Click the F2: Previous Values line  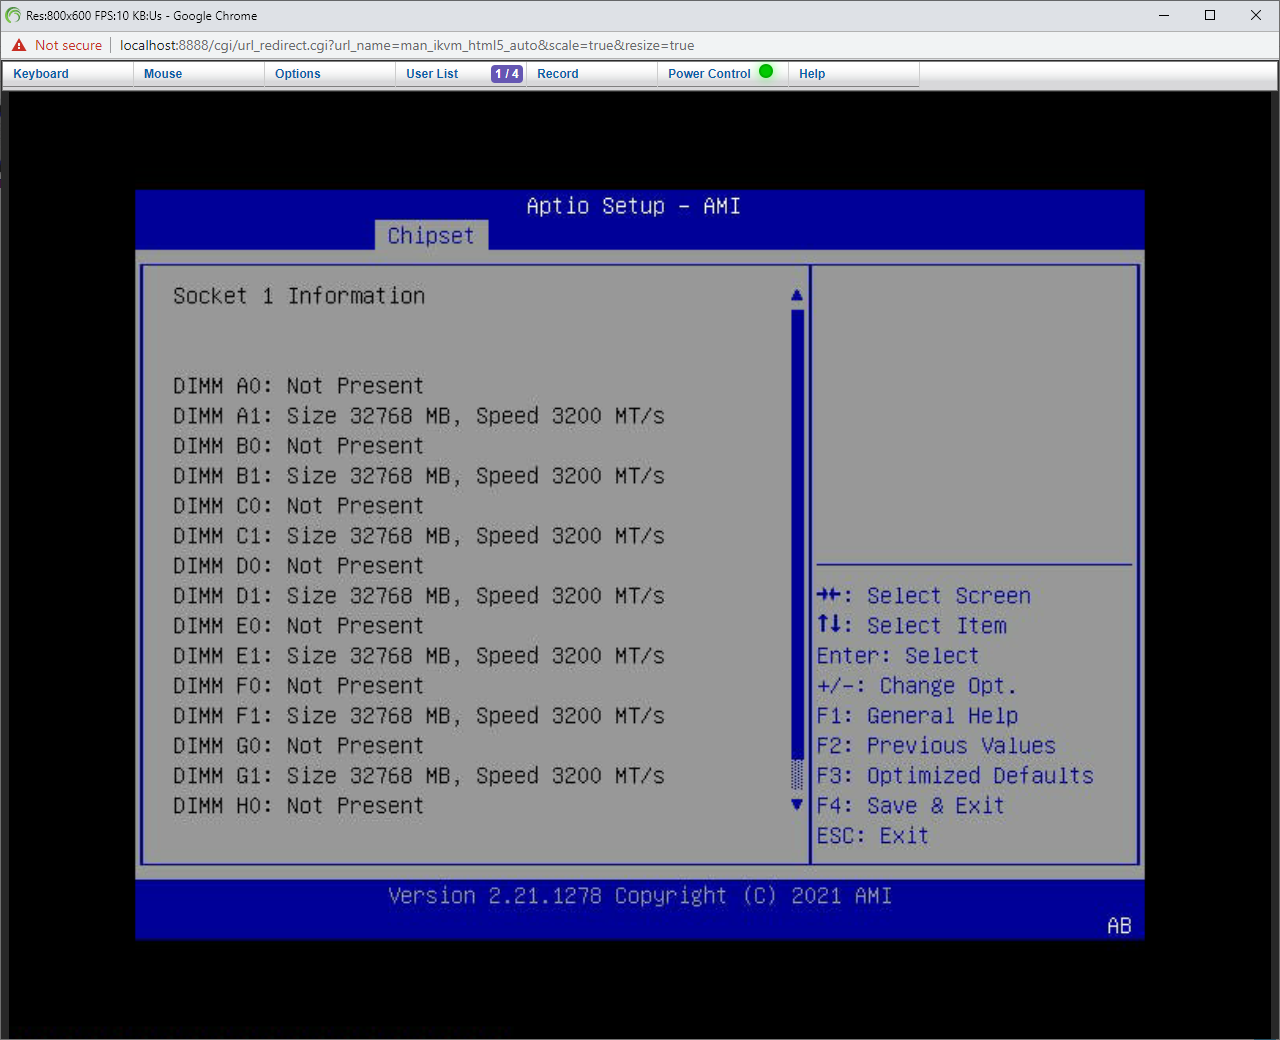pos(936,746)
